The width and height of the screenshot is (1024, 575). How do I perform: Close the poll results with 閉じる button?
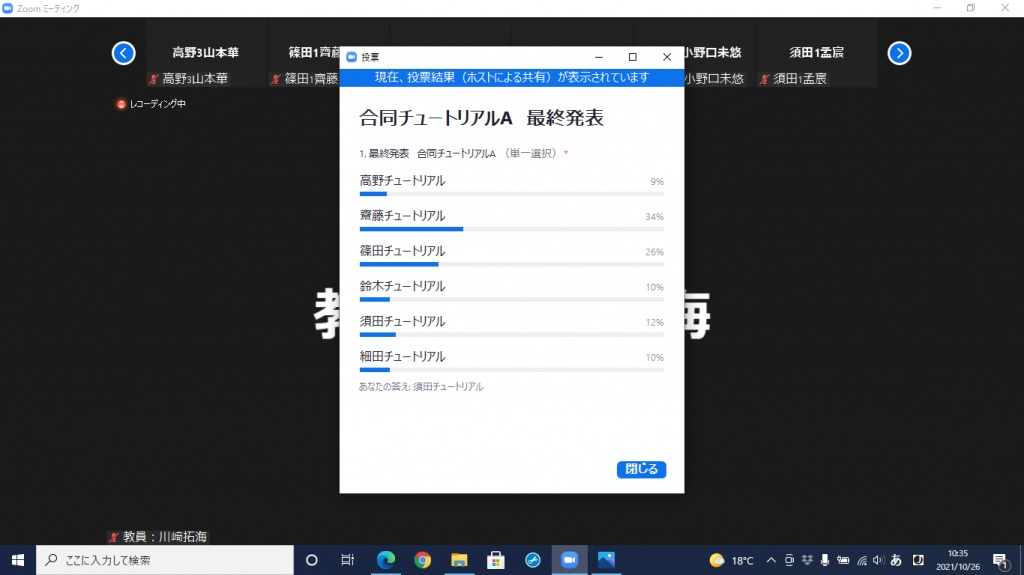pos(641,469)
